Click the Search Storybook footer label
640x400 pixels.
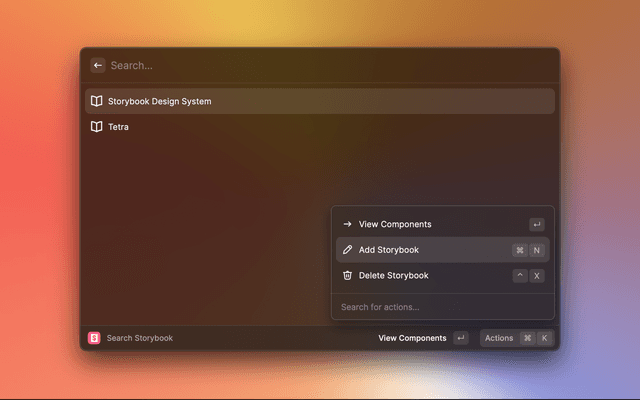coord(140,338)
